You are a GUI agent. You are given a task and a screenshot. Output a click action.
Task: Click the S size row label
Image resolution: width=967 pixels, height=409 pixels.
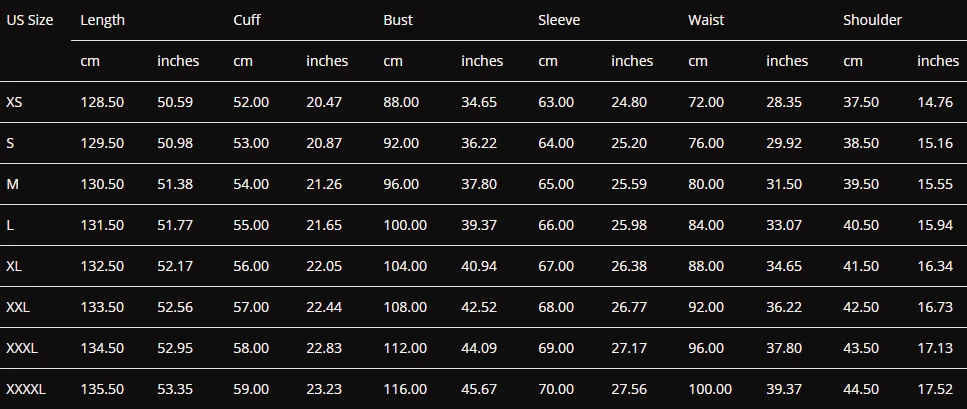[x=10, y=143]
